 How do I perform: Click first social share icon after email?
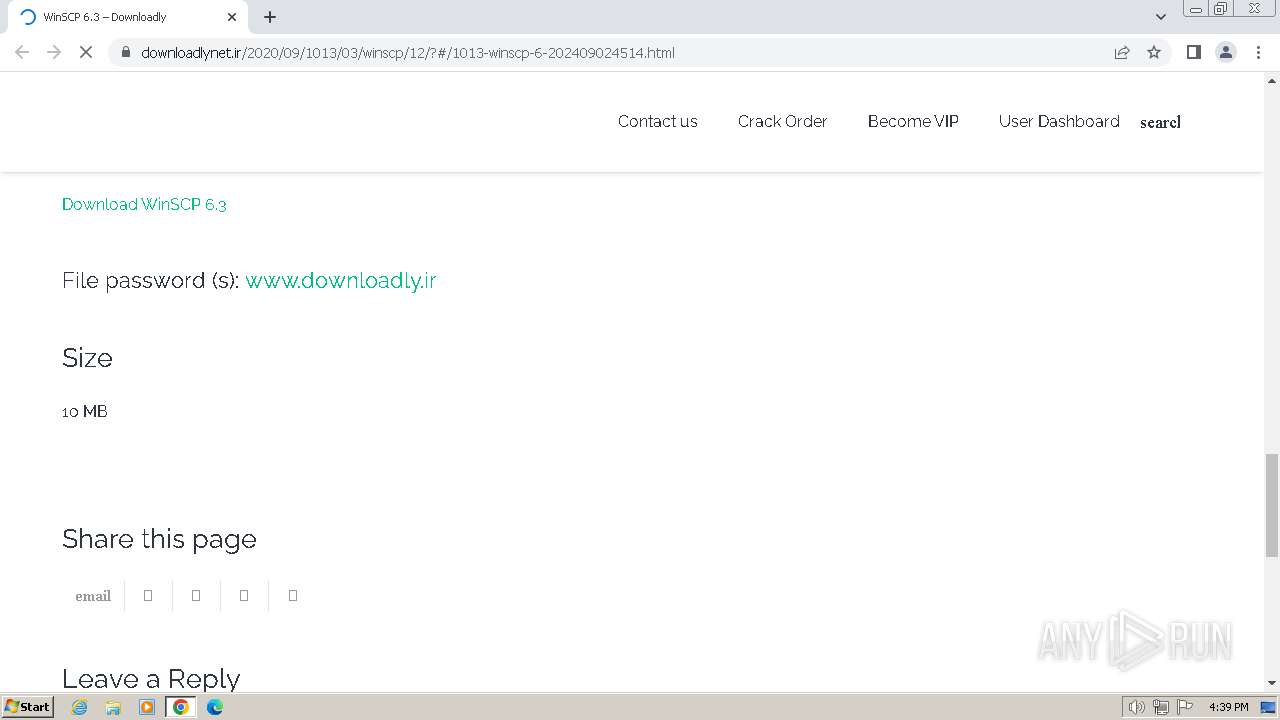click(x=148, y=595)
